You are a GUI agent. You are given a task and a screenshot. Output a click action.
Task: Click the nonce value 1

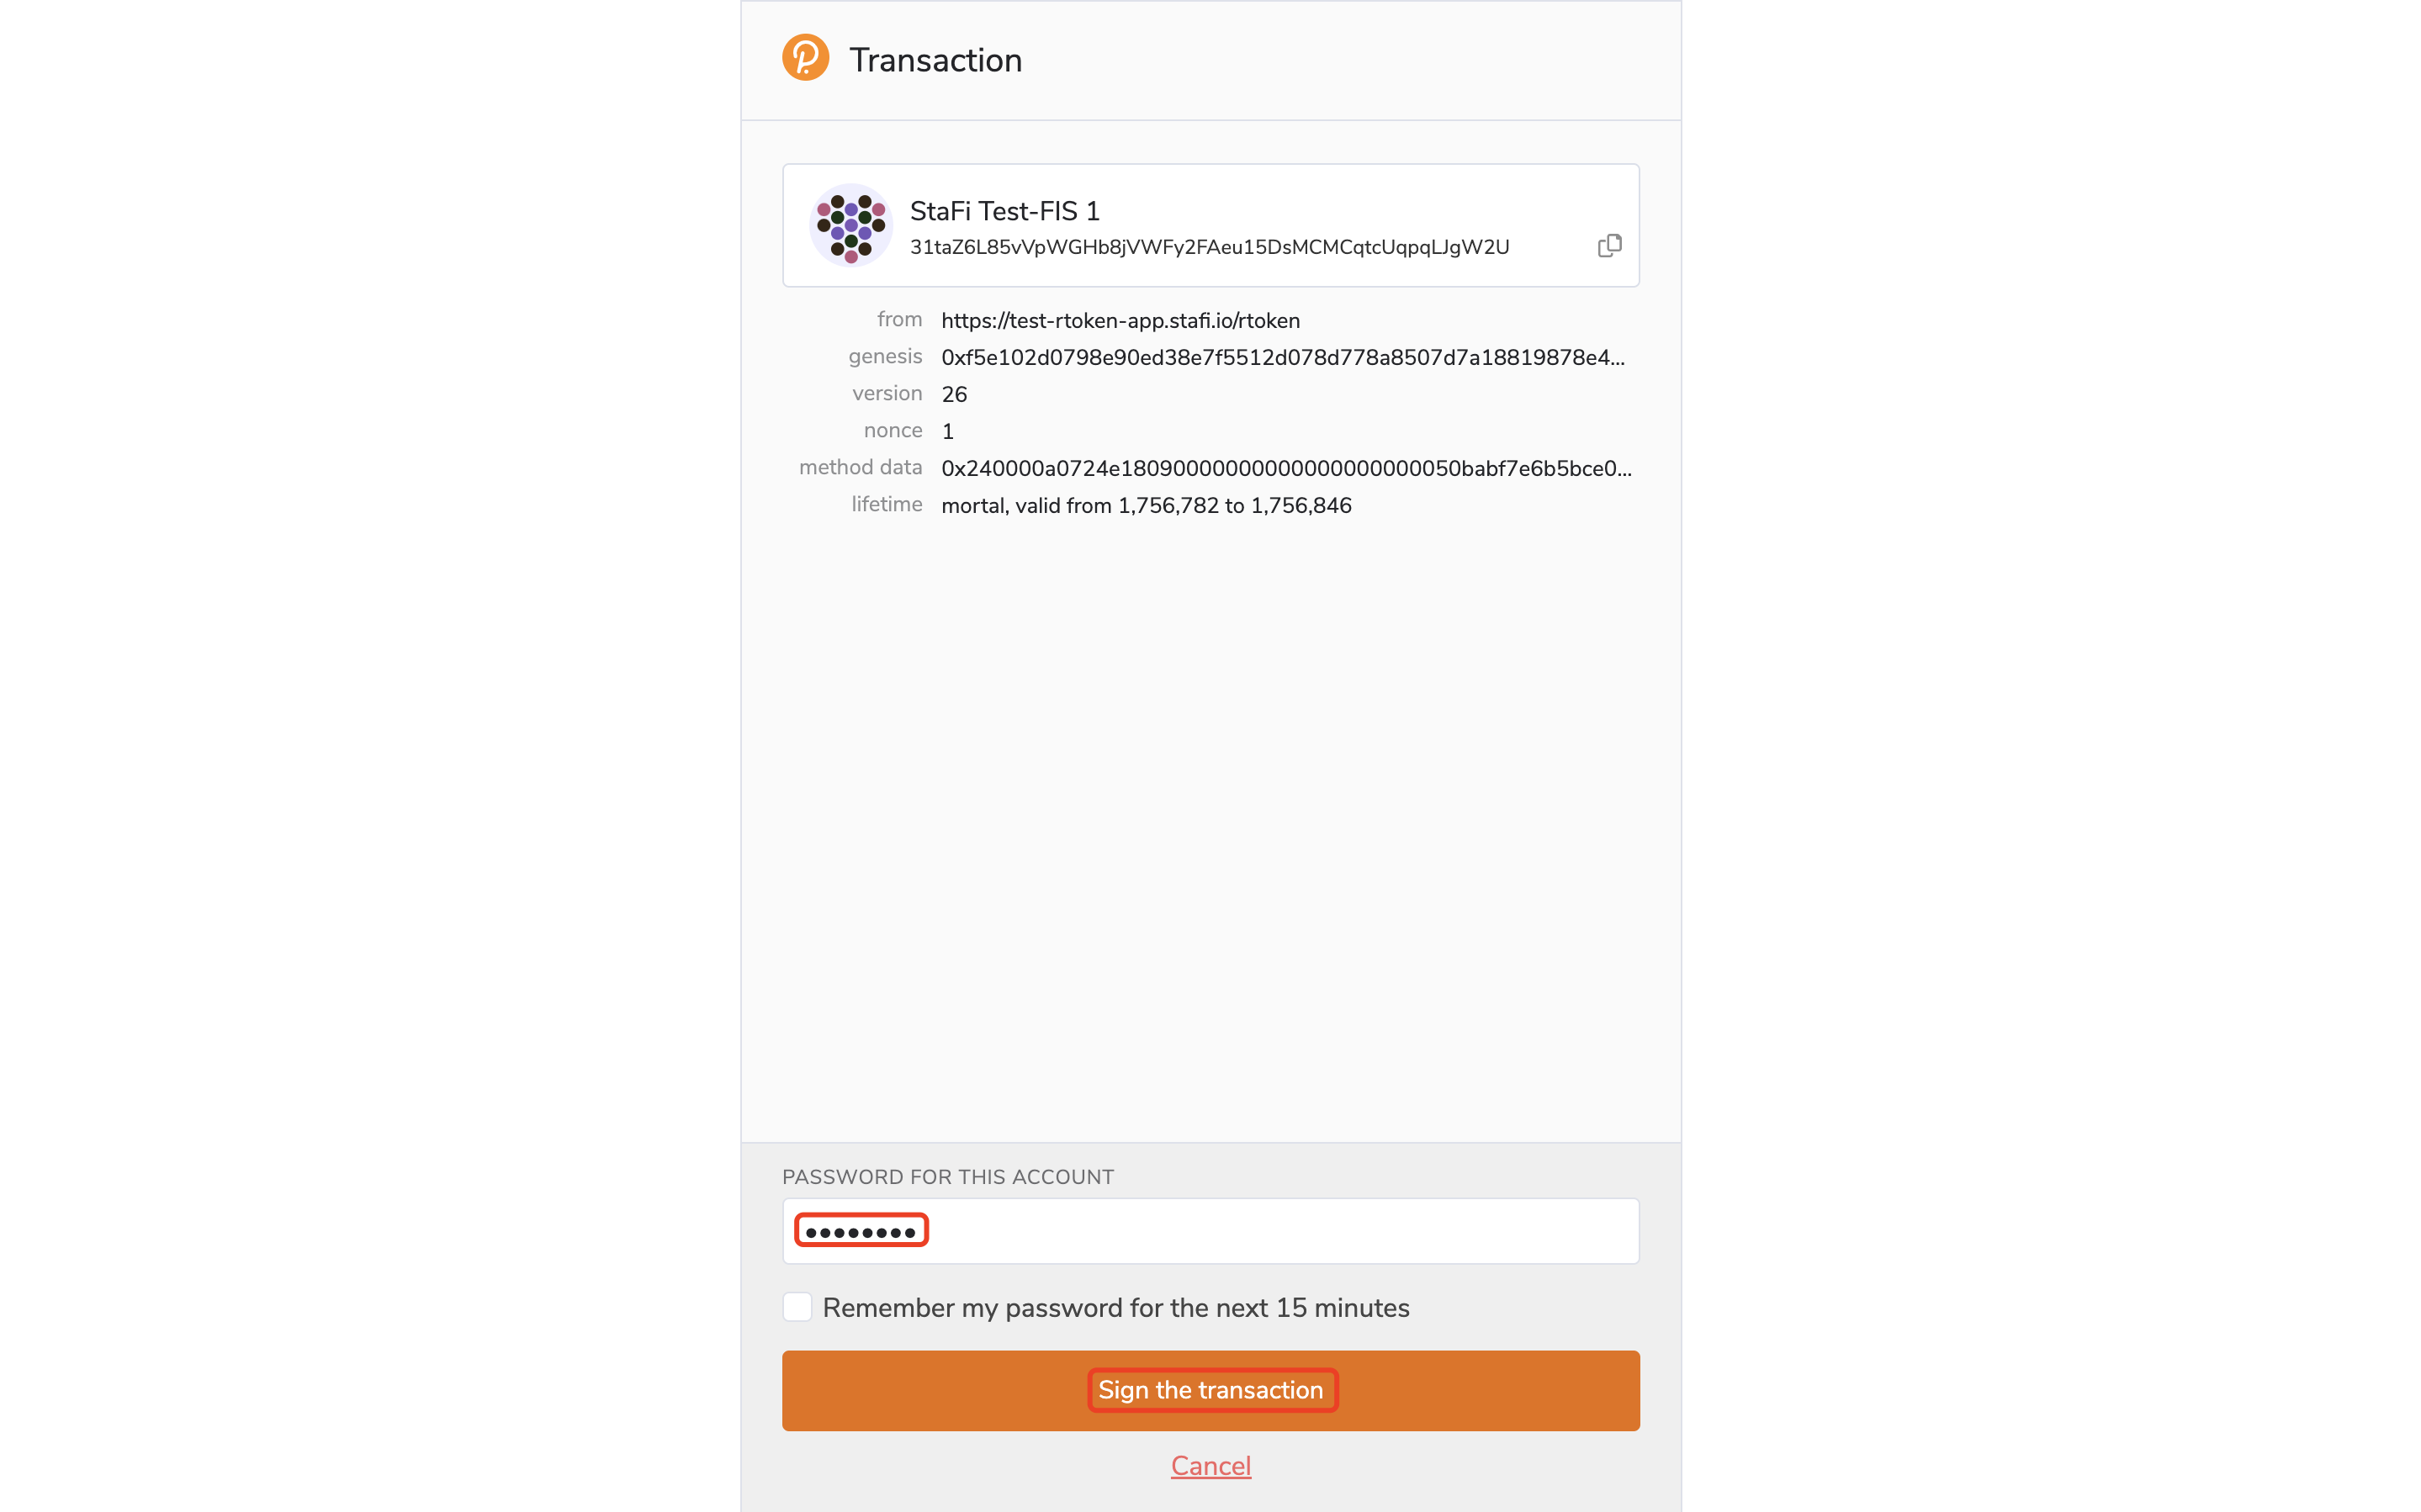click(948, 432)
